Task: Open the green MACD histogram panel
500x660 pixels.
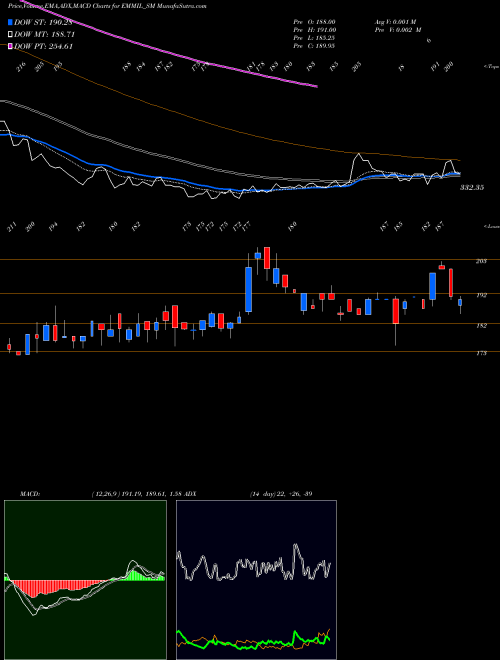Action: pos(85,580)
